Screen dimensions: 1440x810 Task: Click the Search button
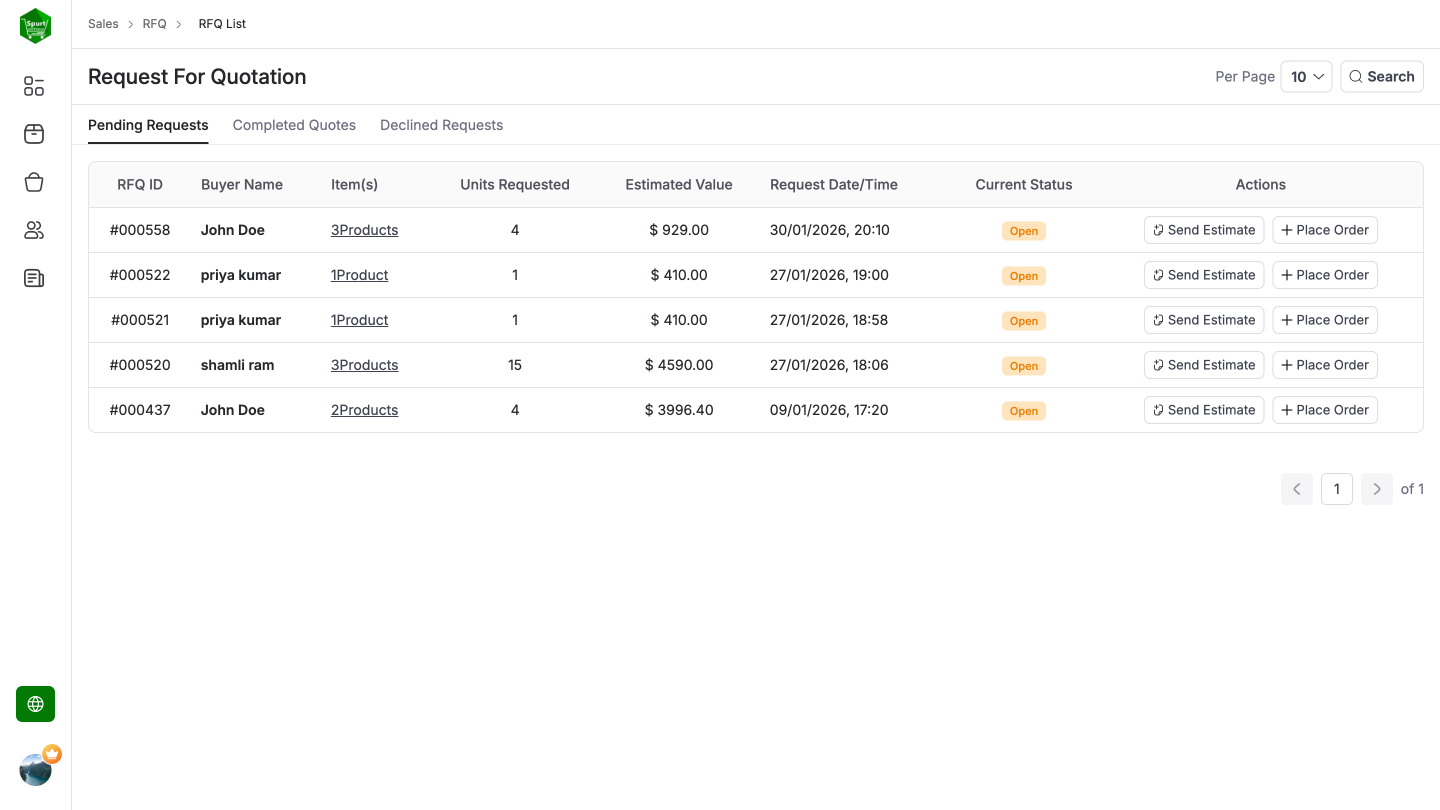pos(1382,76)
